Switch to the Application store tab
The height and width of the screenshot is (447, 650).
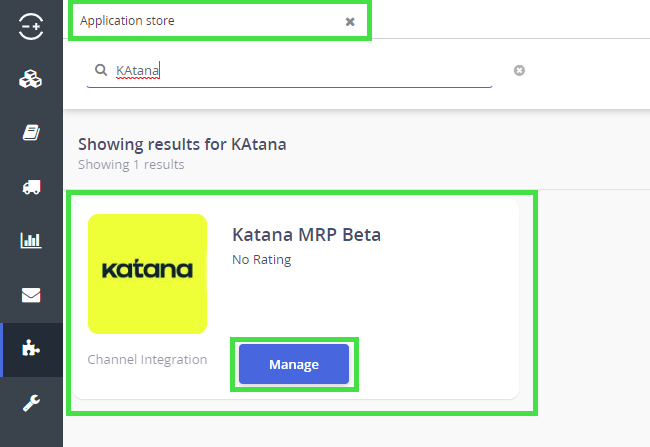[200, 21]
